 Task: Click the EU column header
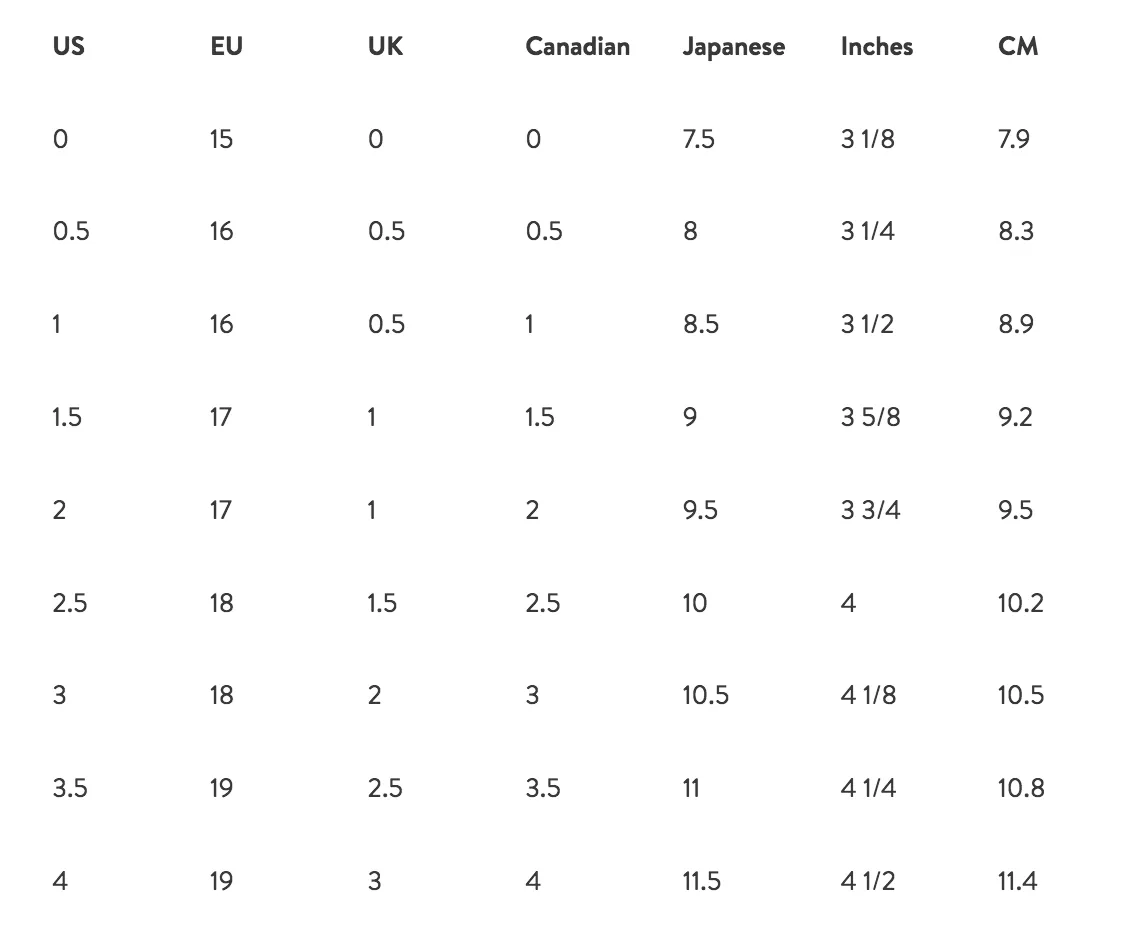(226, 47)
